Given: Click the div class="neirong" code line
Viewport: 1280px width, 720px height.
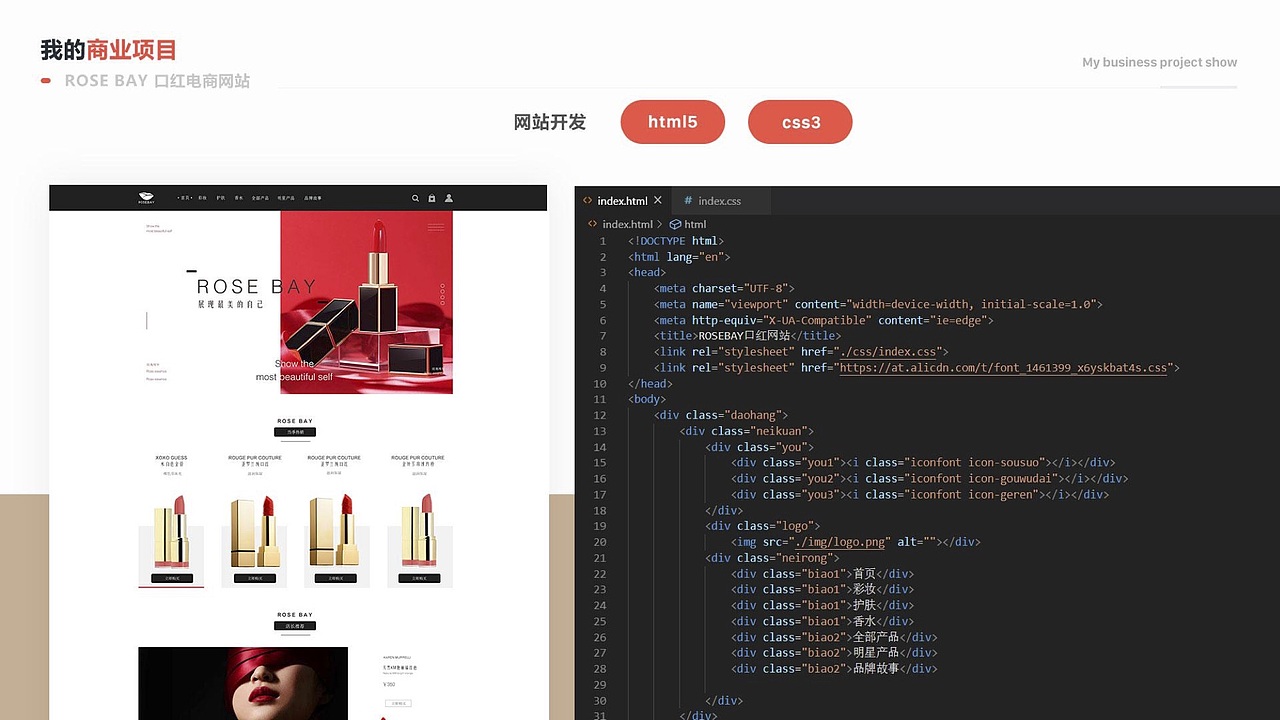Looking at the screenshot, I should tap(772, 558).
